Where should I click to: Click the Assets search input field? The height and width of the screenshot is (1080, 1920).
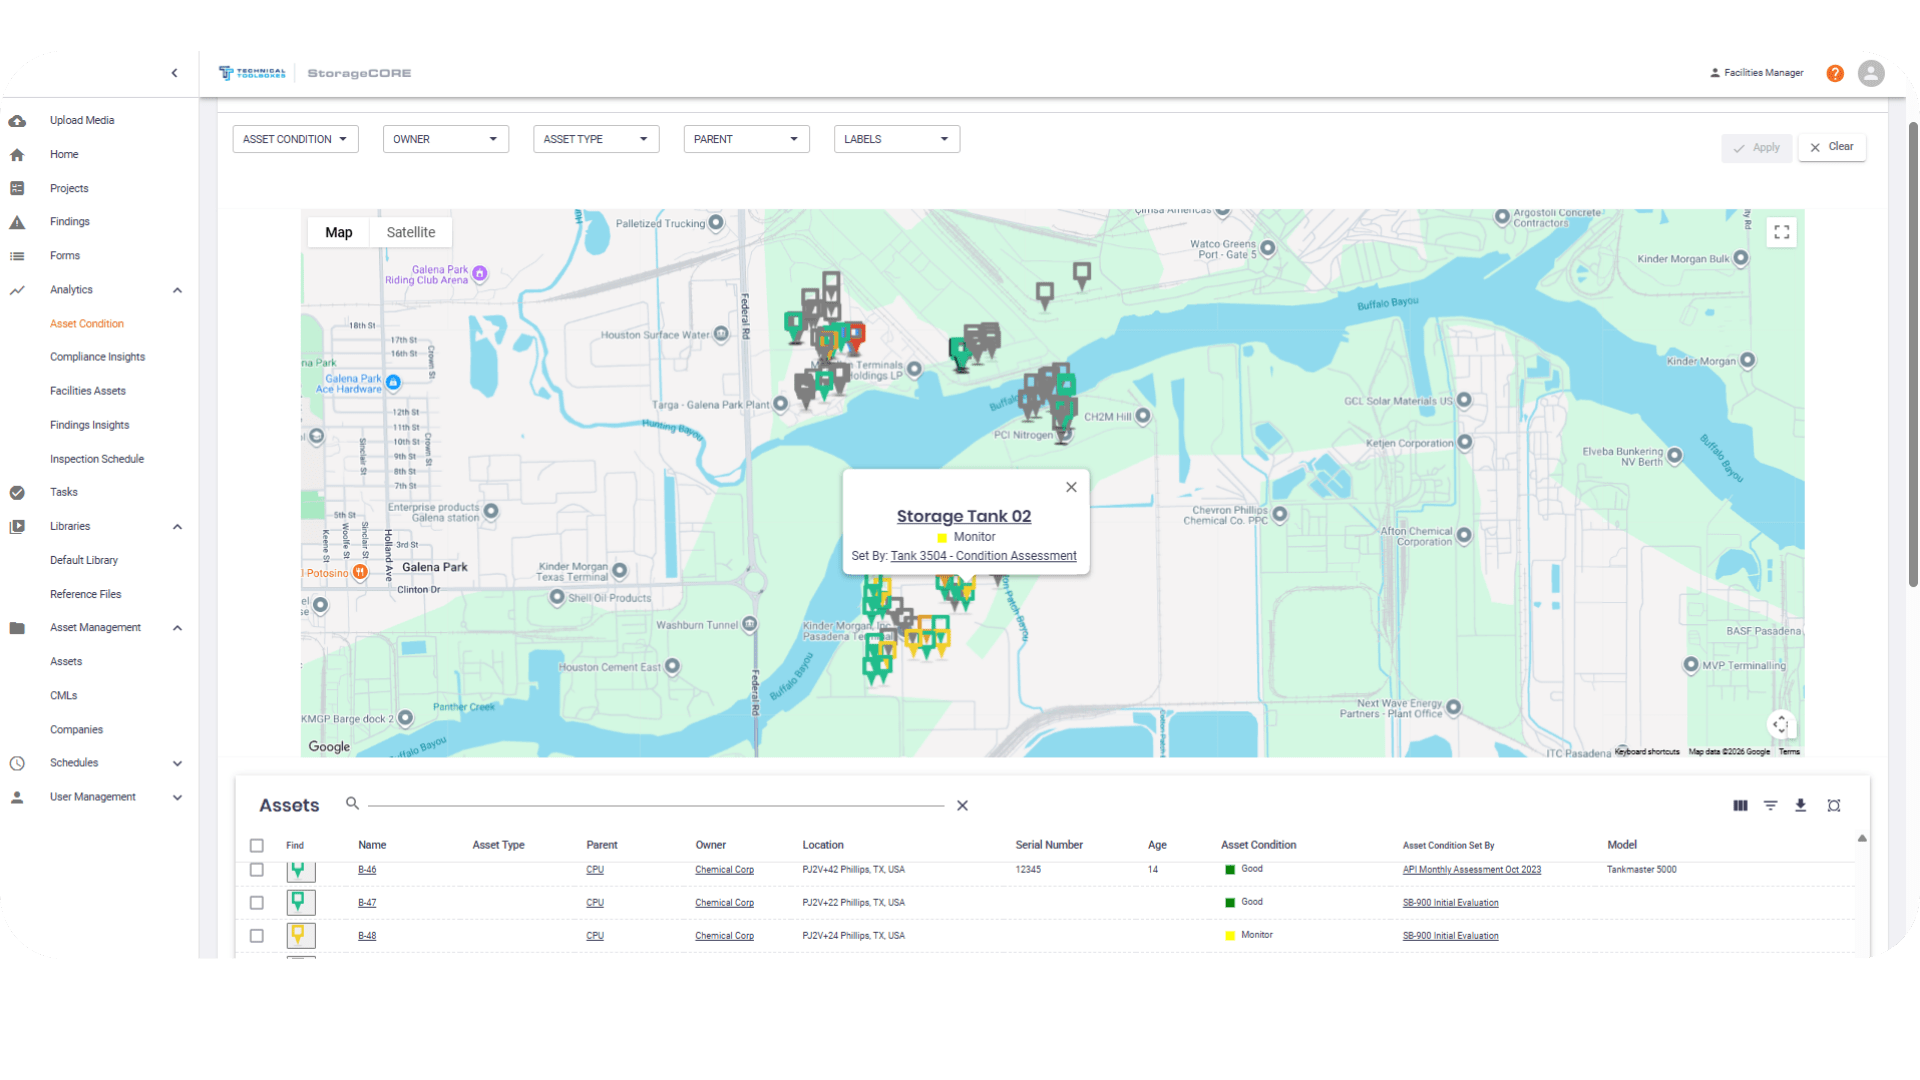[656, 804]
